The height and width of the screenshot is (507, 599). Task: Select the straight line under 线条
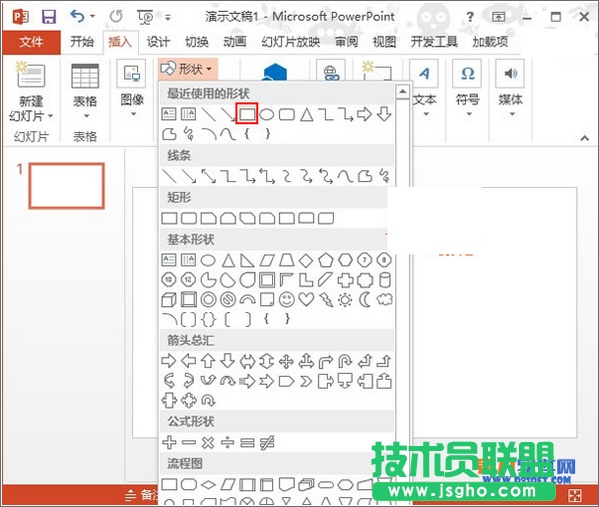click(169, 176)
